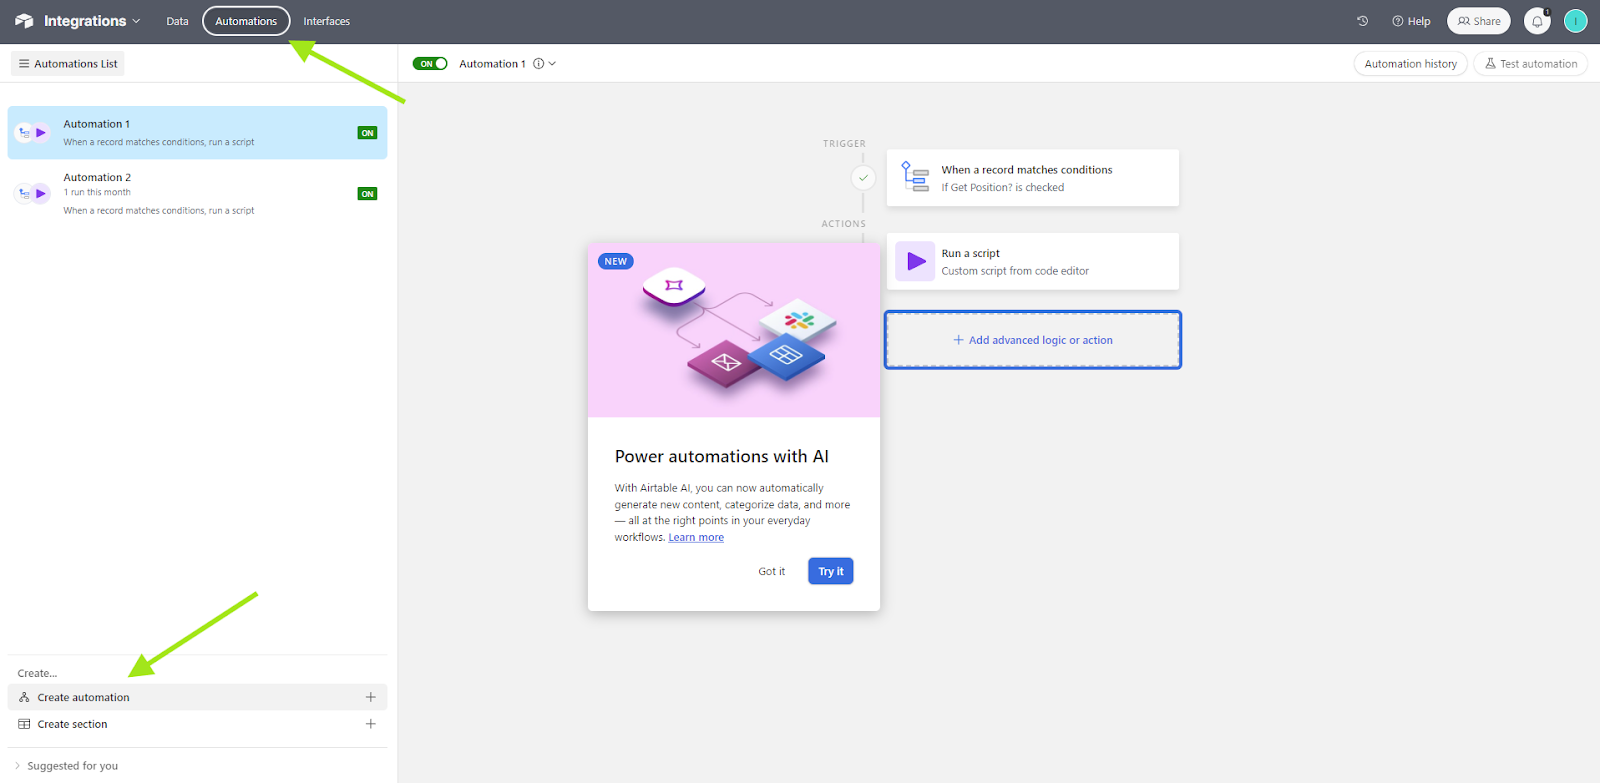Click the purple Run a script icon
This screenshot has width=1600, height=783.
(x=915, y=262)
